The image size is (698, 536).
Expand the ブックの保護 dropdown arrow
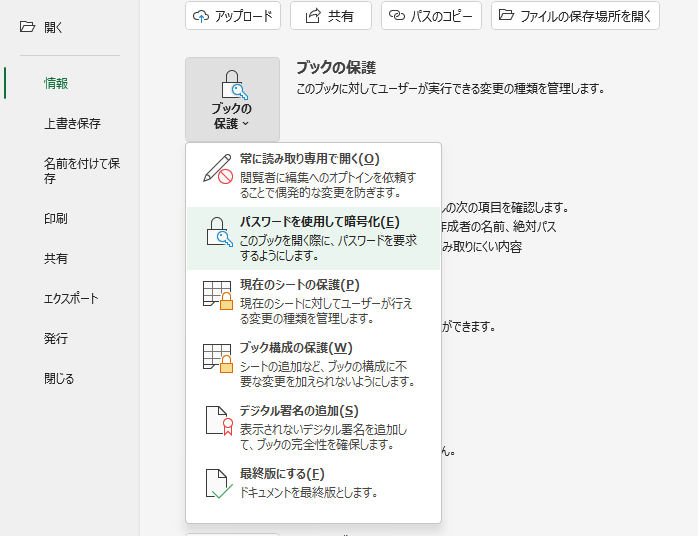245,124
